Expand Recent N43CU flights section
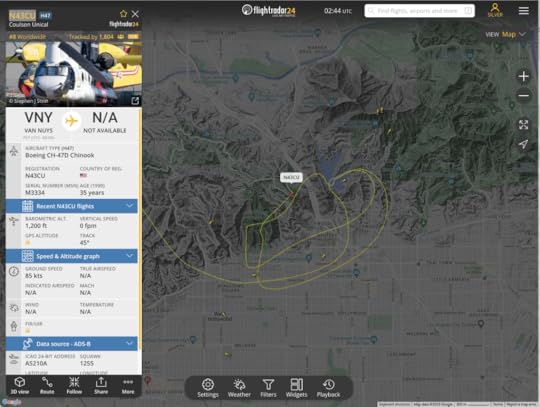The width and height of the screenshot is (540, 407). [x=72, y=206]
